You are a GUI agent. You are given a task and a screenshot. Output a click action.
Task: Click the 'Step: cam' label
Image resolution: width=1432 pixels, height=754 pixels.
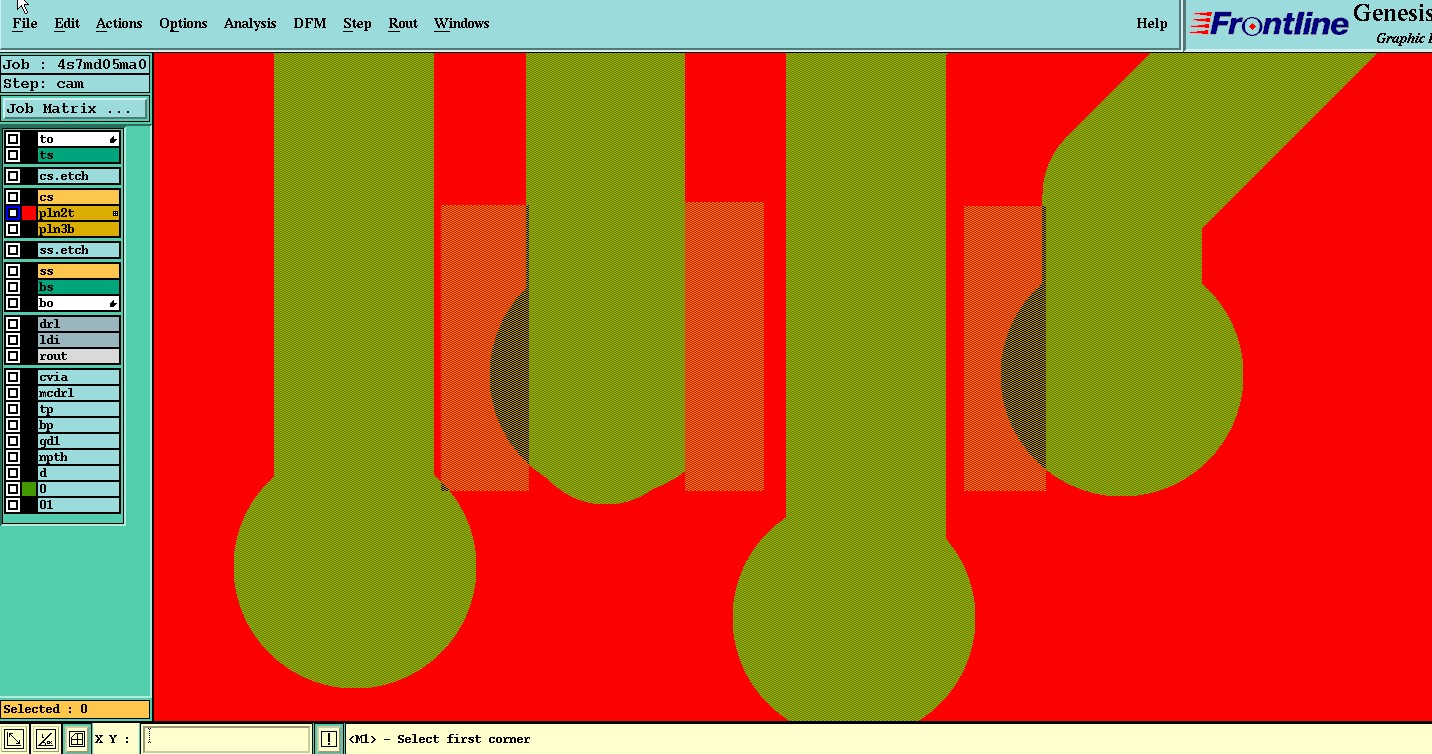pyautogui.click(x=75, y=84)
